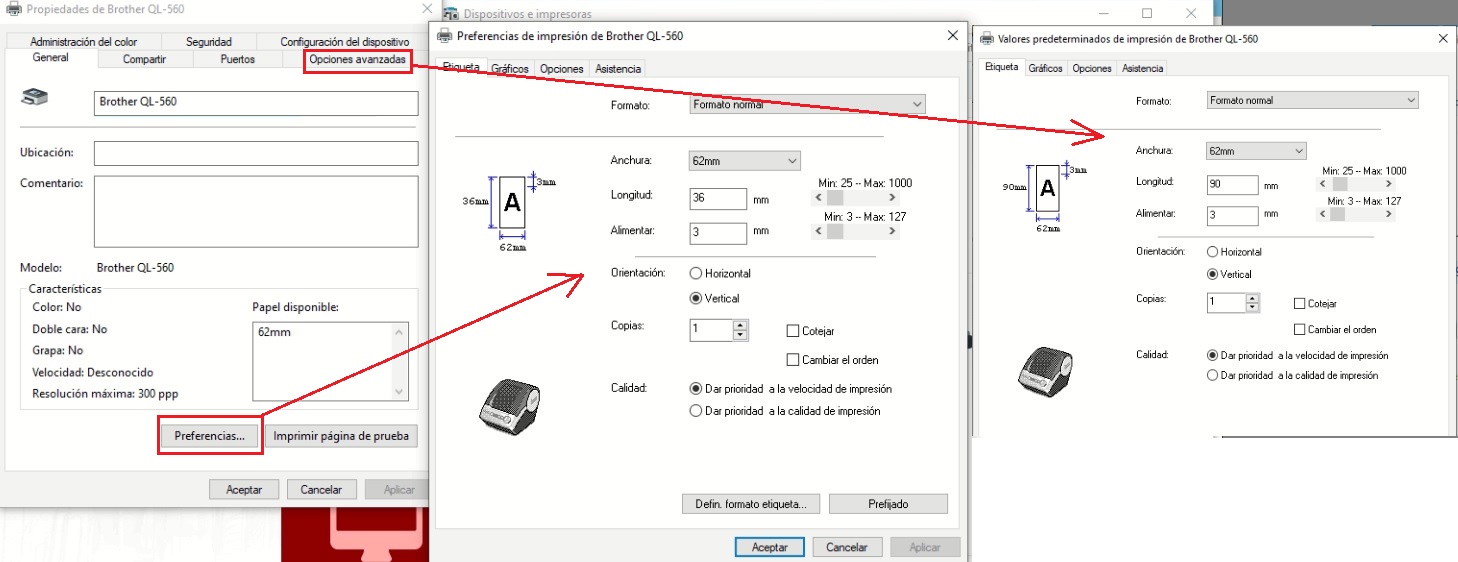Enable Cotejar checkbox in Valores predeterminados window
Image resolution: width=1458 pixels, height=562 pixels.
pos(1299,304)
